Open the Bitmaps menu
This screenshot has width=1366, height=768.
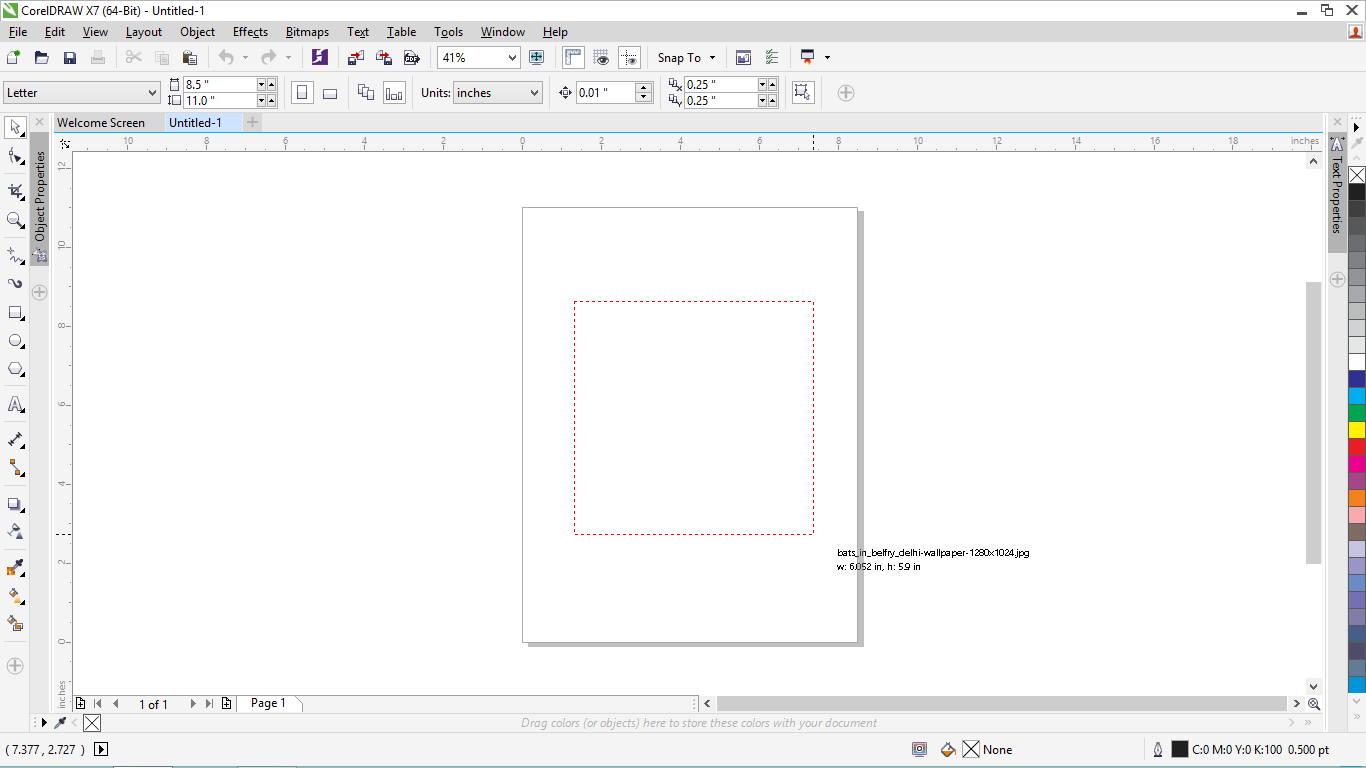click(x=307, y=31)
